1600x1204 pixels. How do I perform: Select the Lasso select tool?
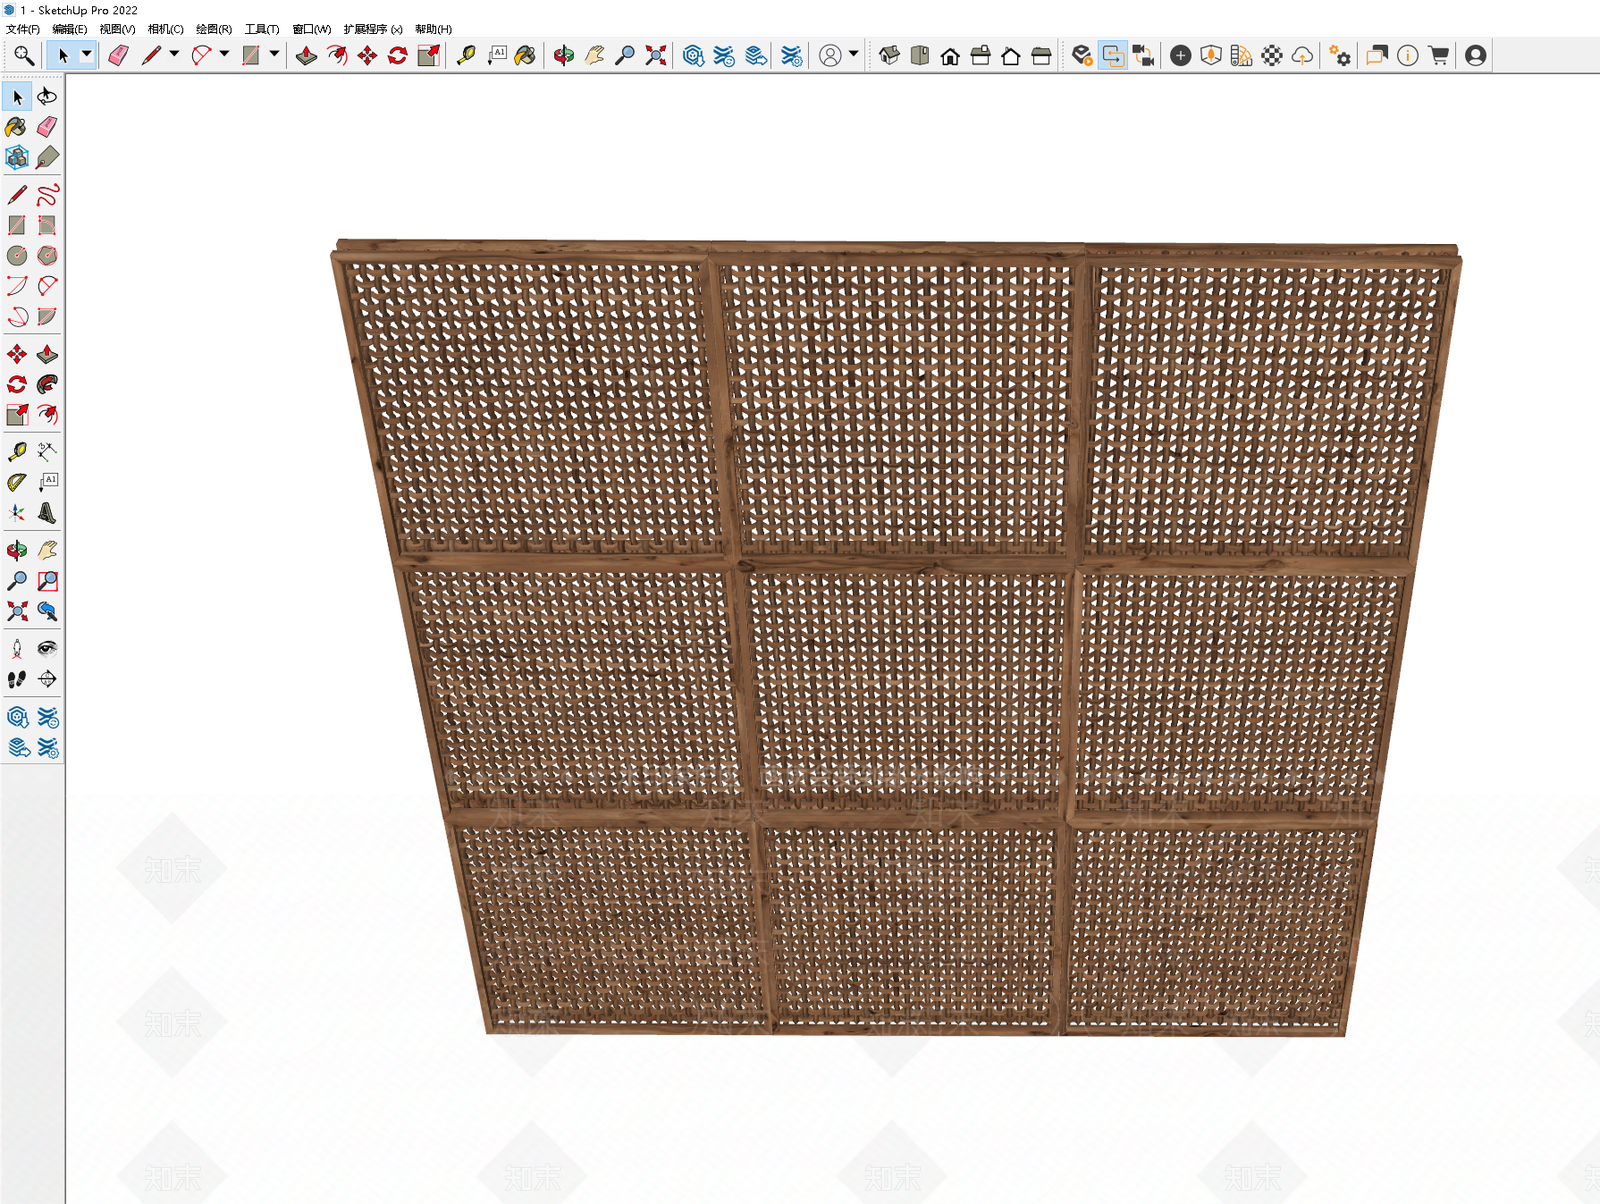47,97
